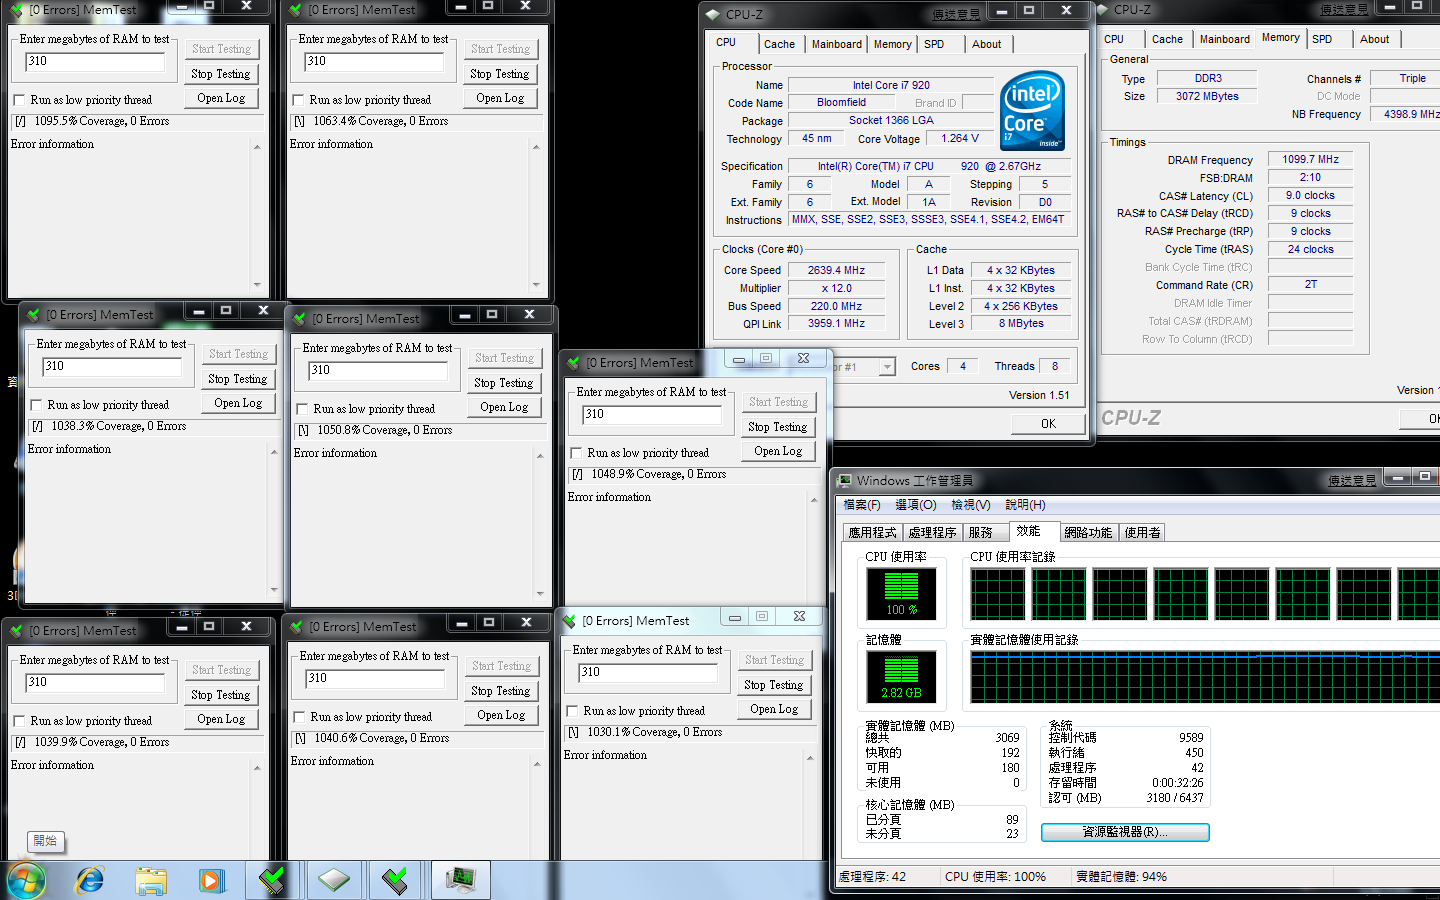Image resolution: width=1440 pixels, height=900 pixels.
Task: Select Task Manager icon on the taskbar
Action: (x=461, y=880)
